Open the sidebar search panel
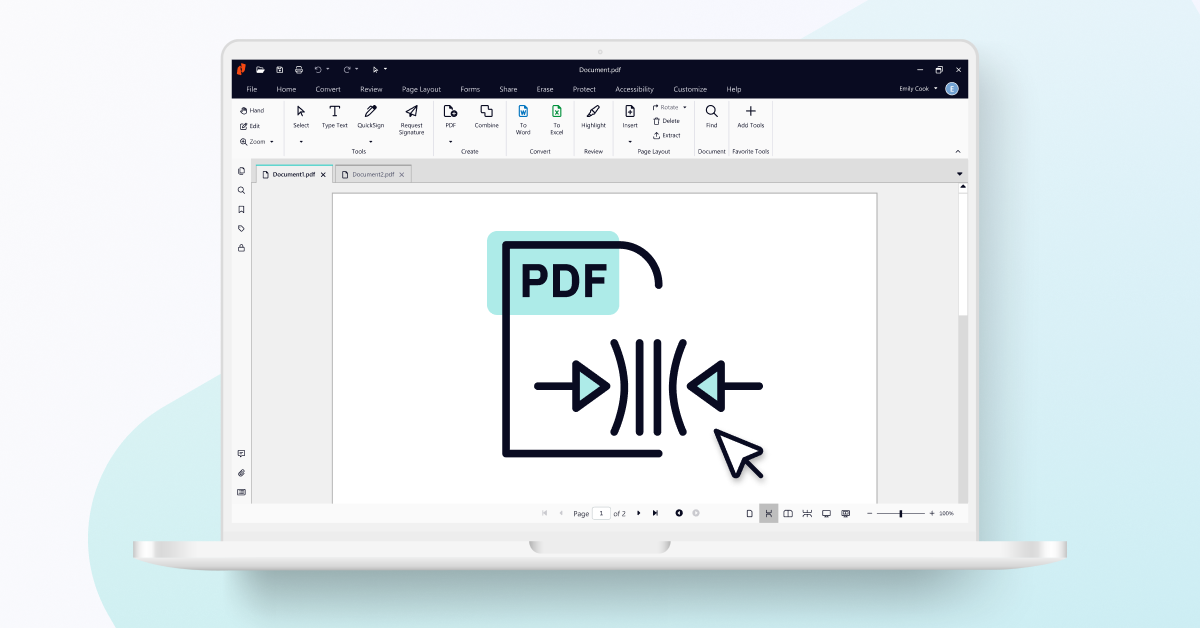 pyautogui.click(x=242, y=190)
